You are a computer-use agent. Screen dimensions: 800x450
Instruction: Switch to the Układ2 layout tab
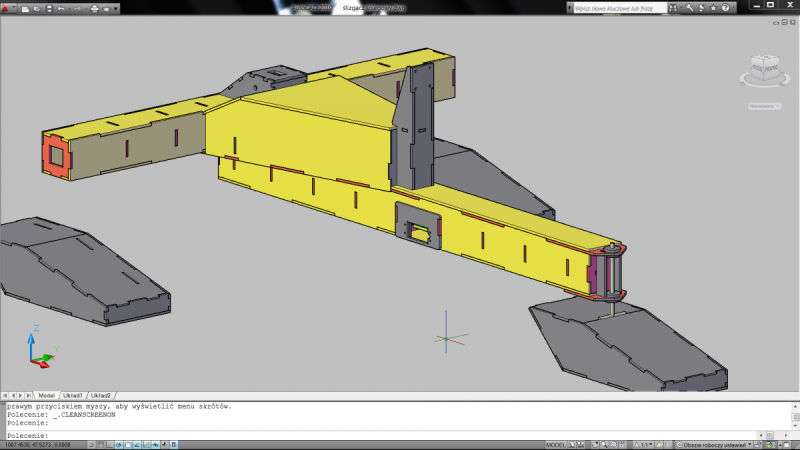(101, 395)
